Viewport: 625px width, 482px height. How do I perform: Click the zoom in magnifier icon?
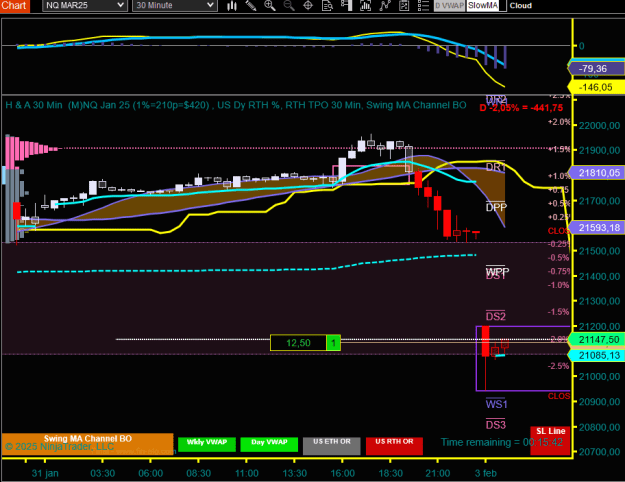point(270,6)
